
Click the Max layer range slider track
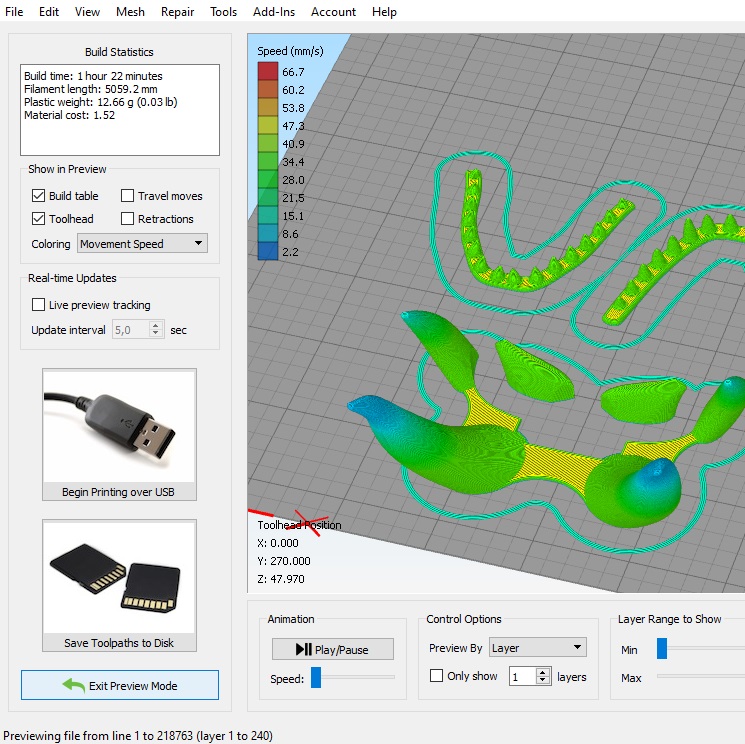[x=701, y=676]
